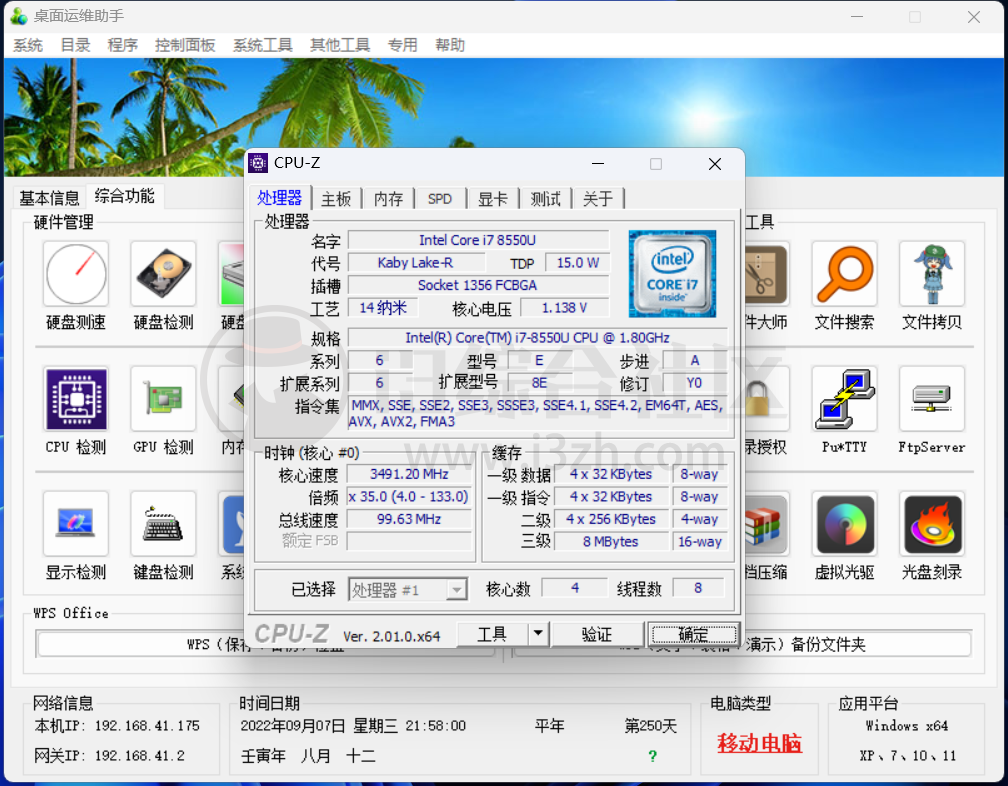Click the 验证 validate button

(597, 634)
